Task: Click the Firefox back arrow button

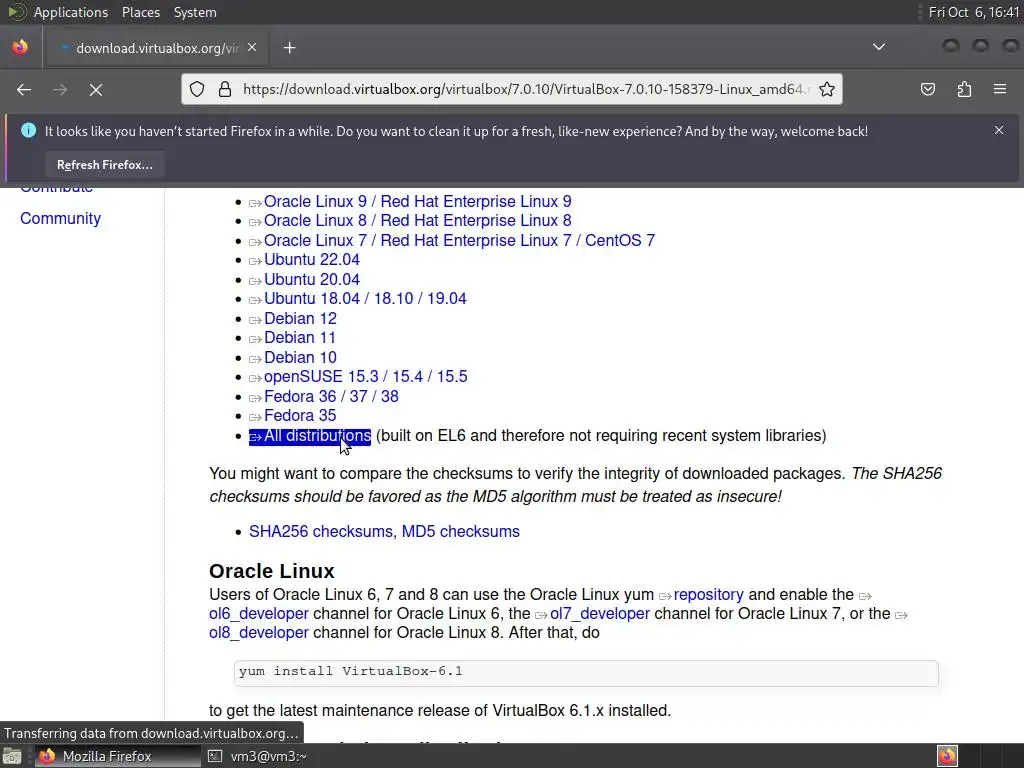Action: pyautogui.click(x=24, y=89)
